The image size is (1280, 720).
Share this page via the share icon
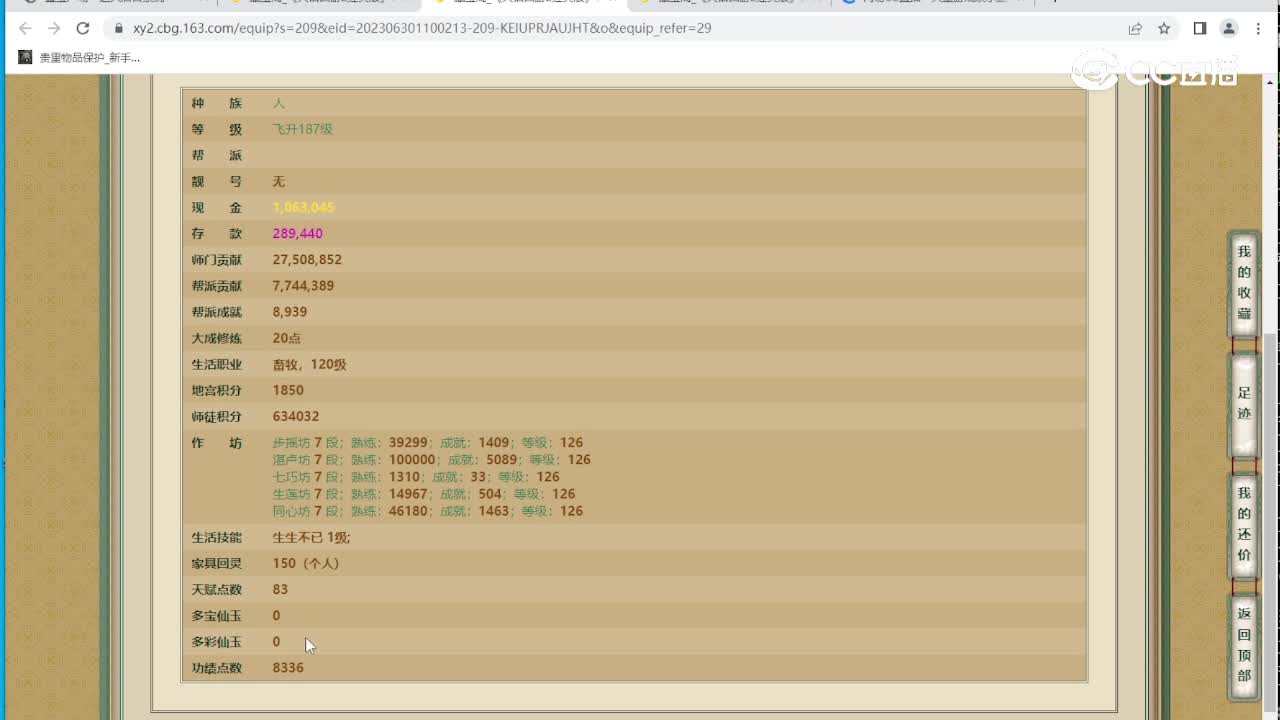click(1135, 28)
